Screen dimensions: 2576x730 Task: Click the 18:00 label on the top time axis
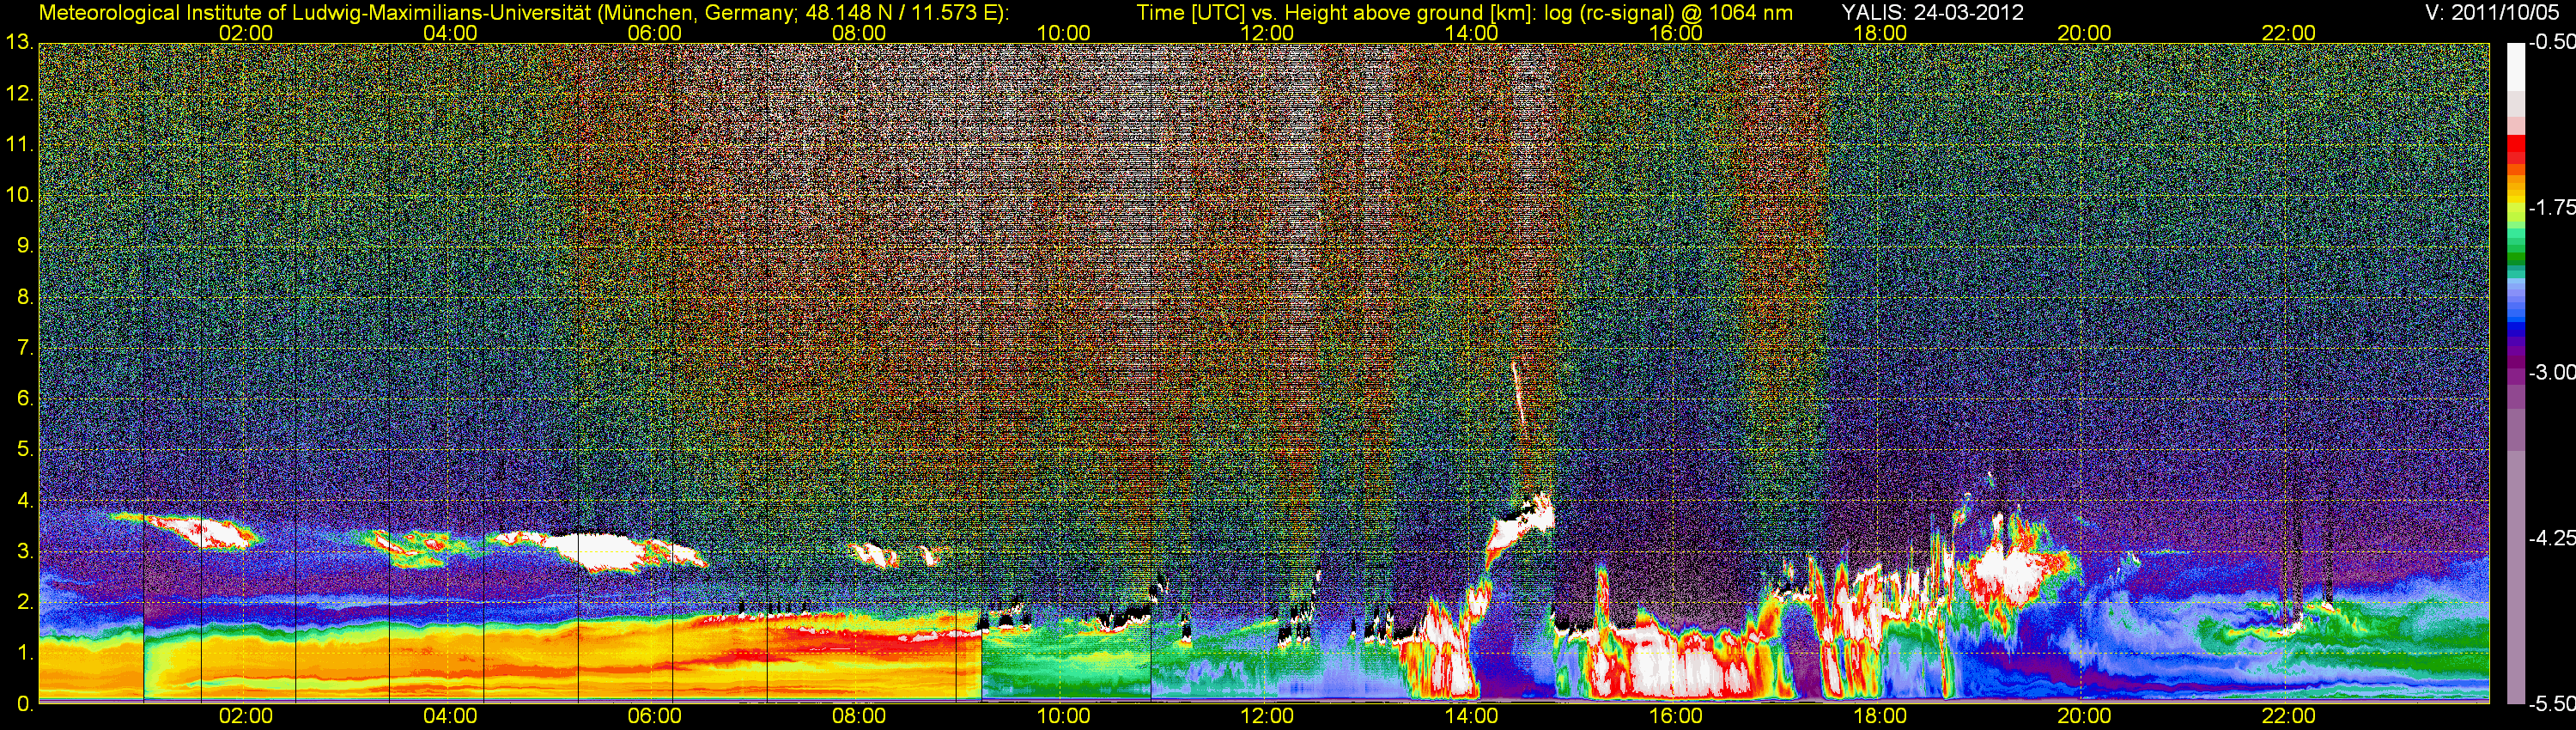[1880, 33]
